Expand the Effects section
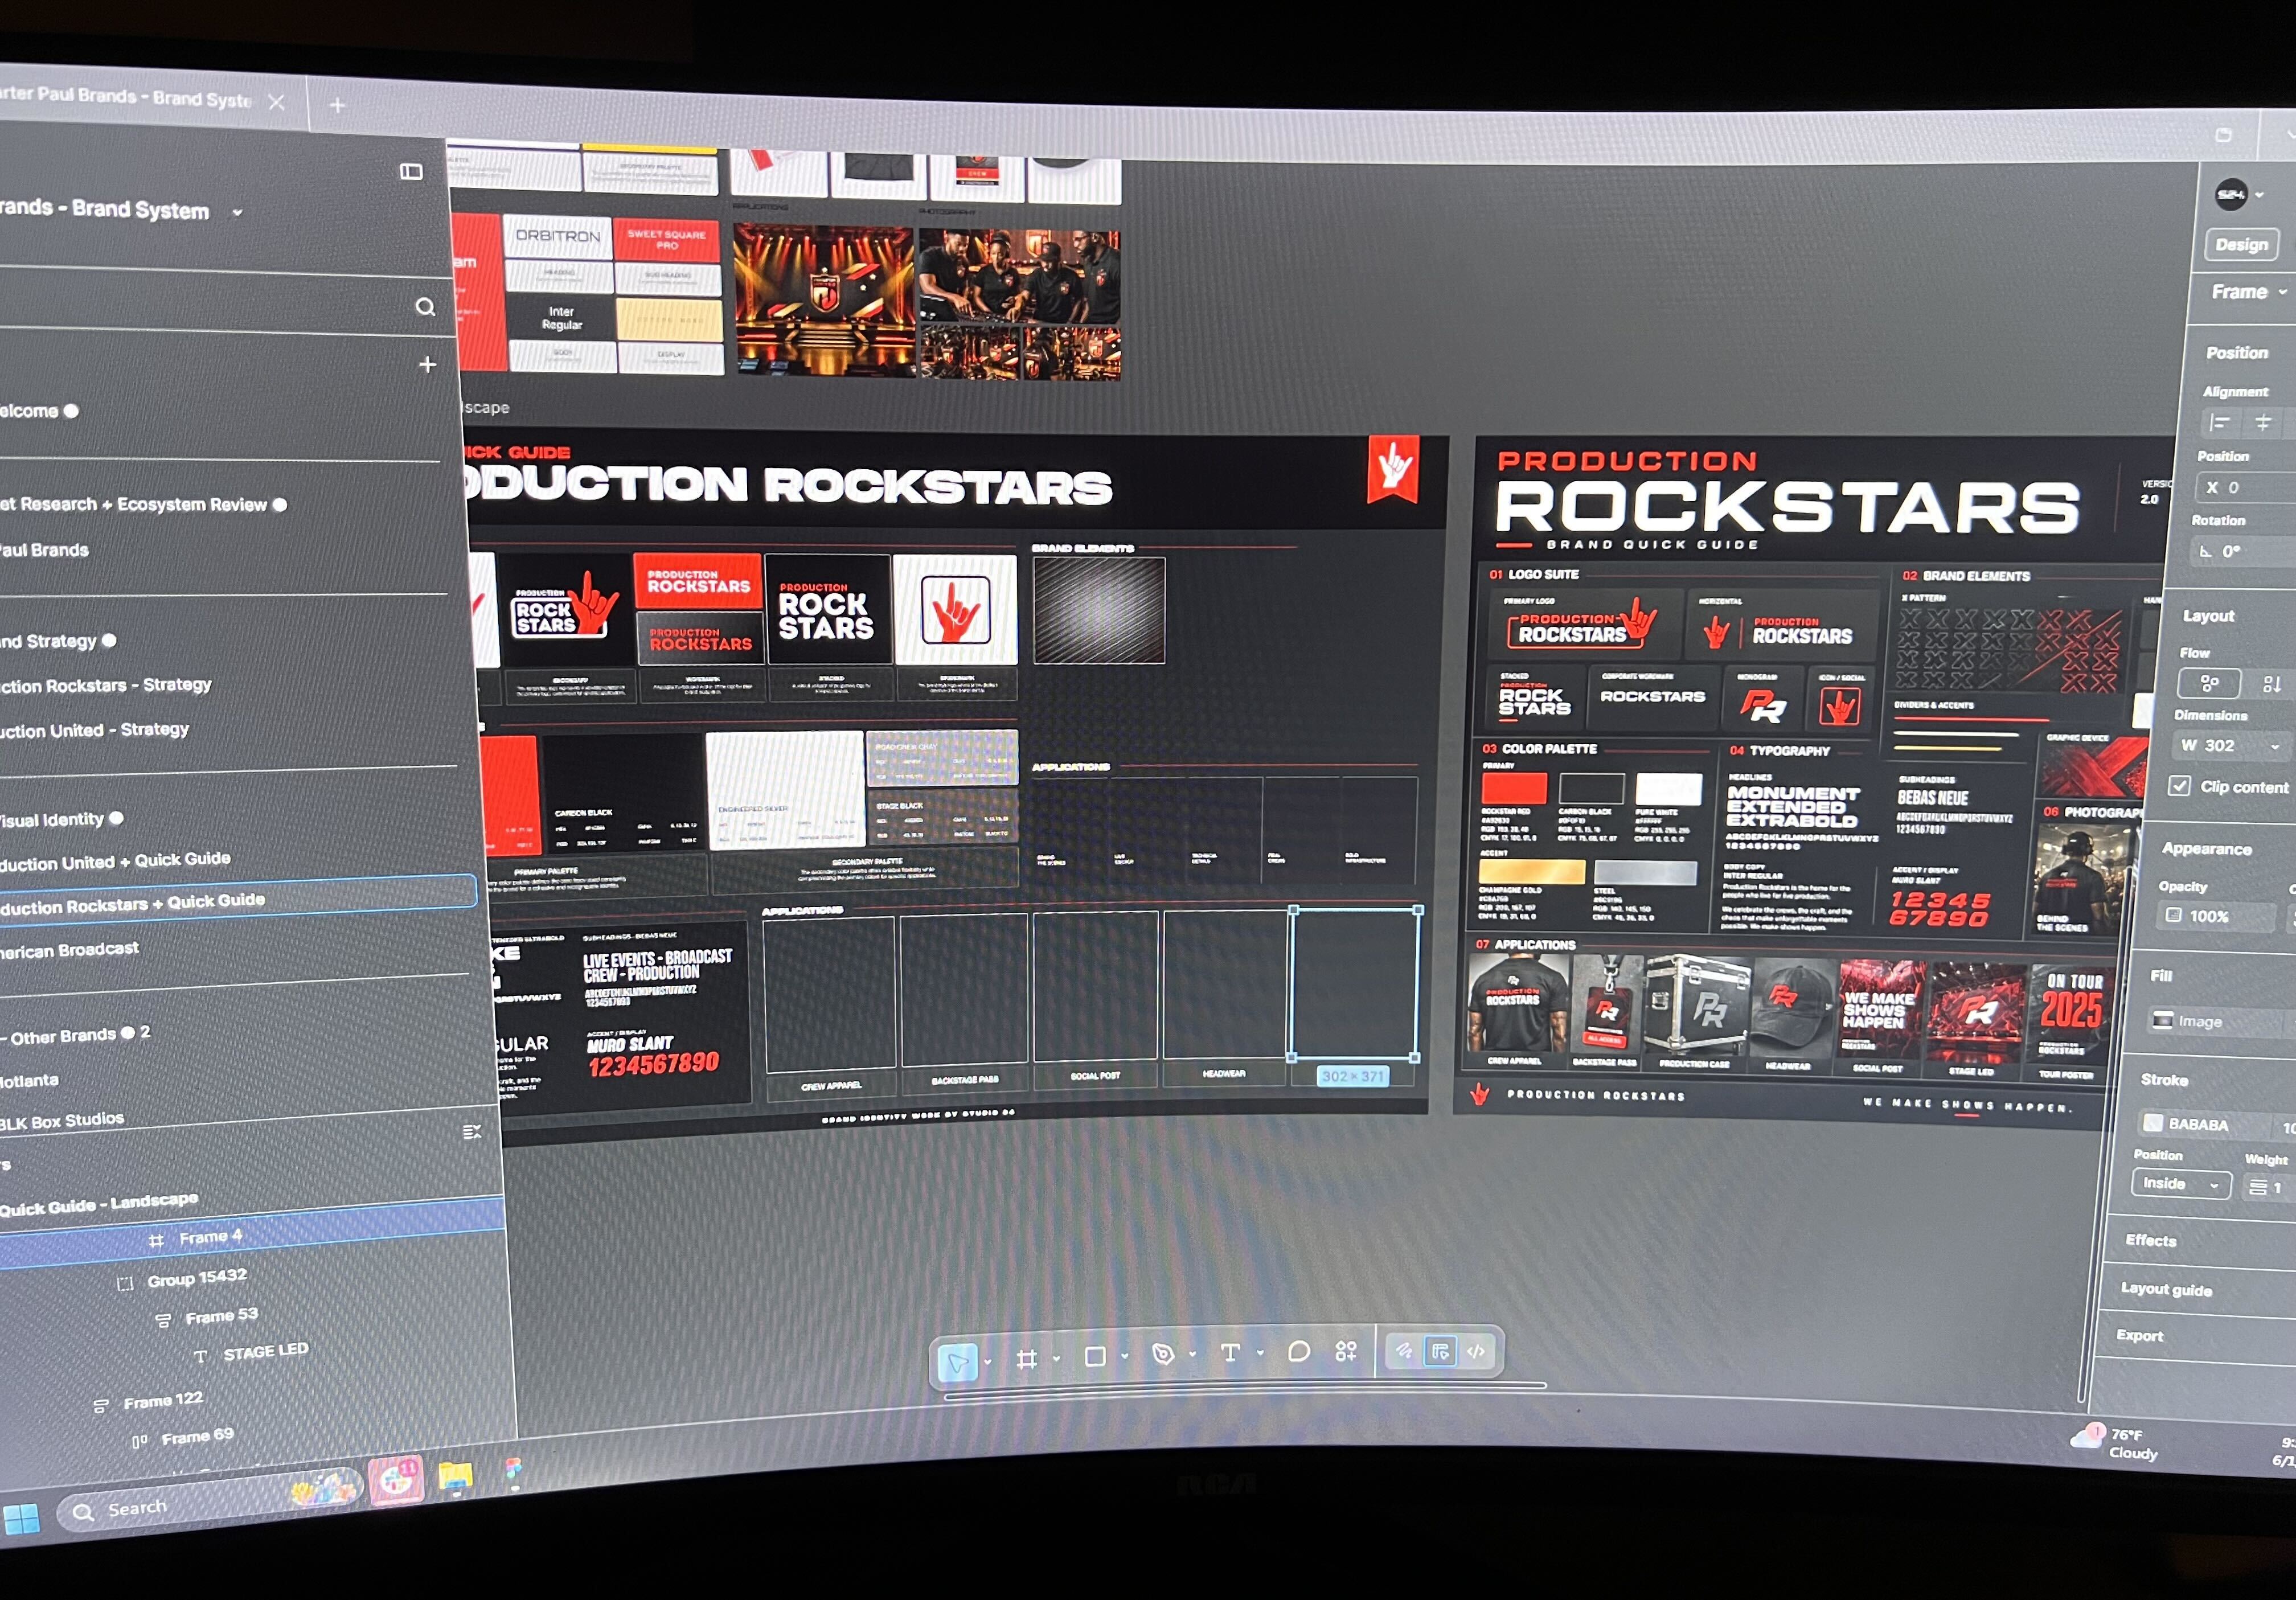The image size is (2296, 1600). point(2151,1240)
